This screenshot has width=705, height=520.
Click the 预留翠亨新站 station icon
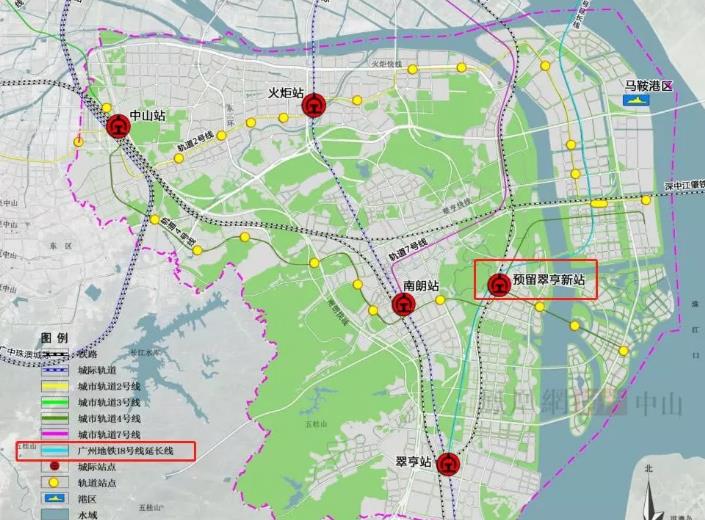497,284
